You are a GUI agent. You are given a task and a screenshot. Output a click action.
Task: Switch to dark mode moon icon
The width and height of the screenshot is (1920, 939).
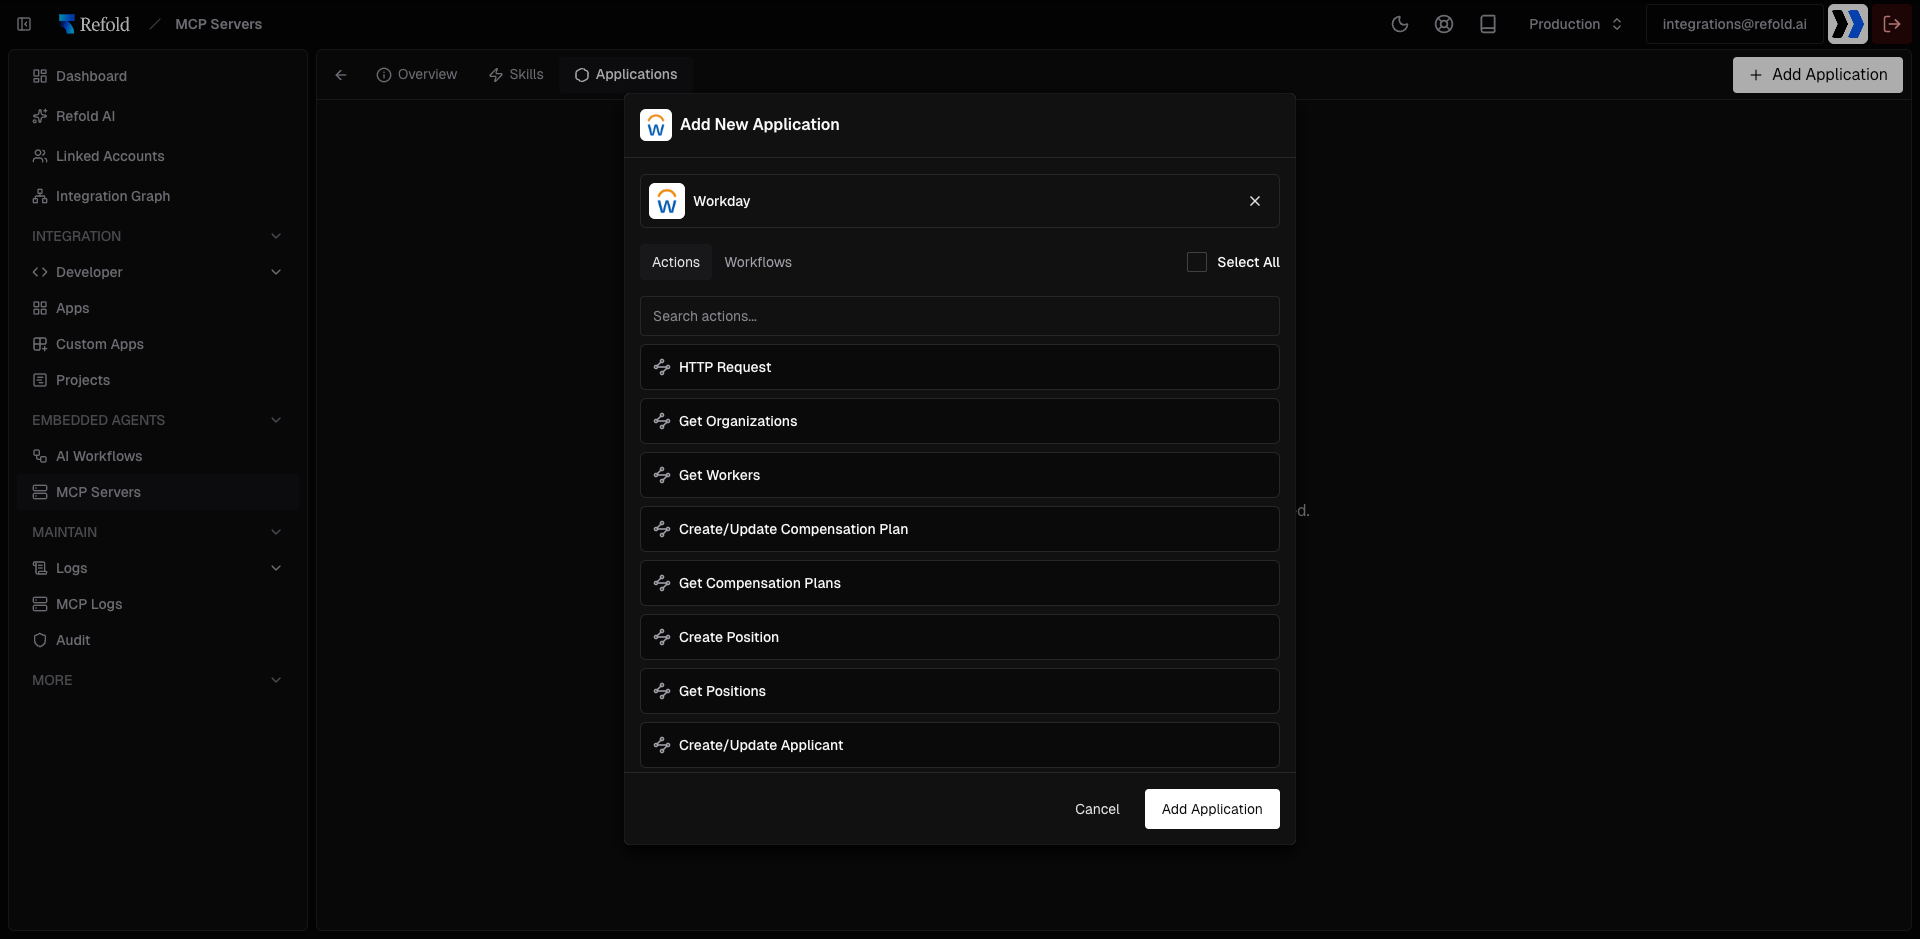1400,24
